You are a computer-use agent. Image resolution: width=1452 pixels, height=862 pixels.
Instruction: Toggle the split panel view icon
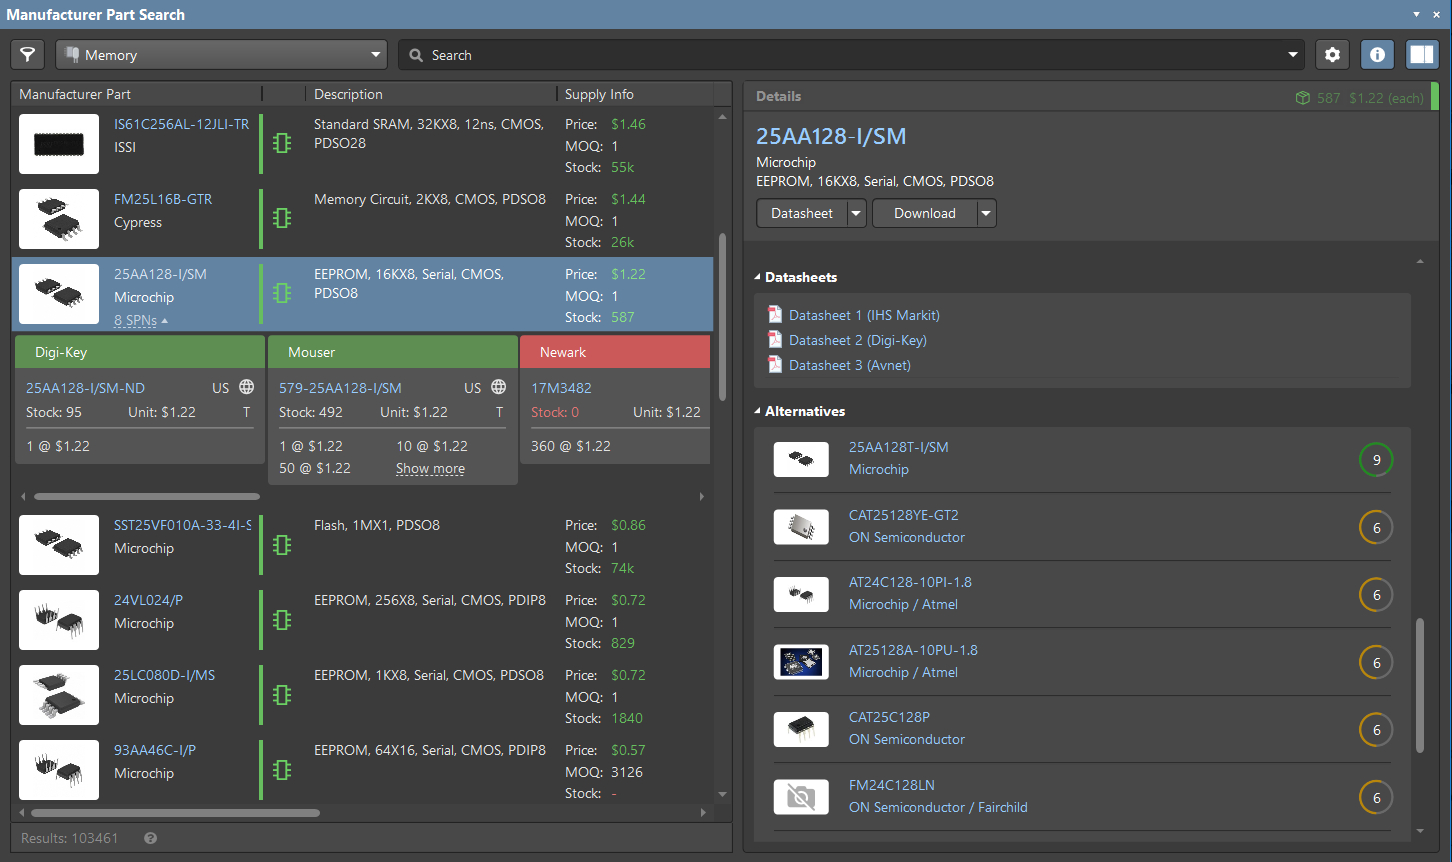coord(1422,55)
